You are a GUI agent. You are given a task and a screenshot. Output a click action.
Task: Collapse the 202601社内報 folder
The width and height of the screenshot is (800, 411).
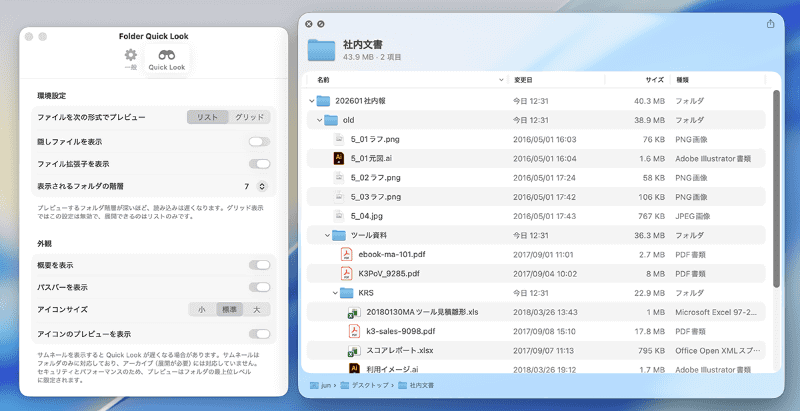(312, 101)
